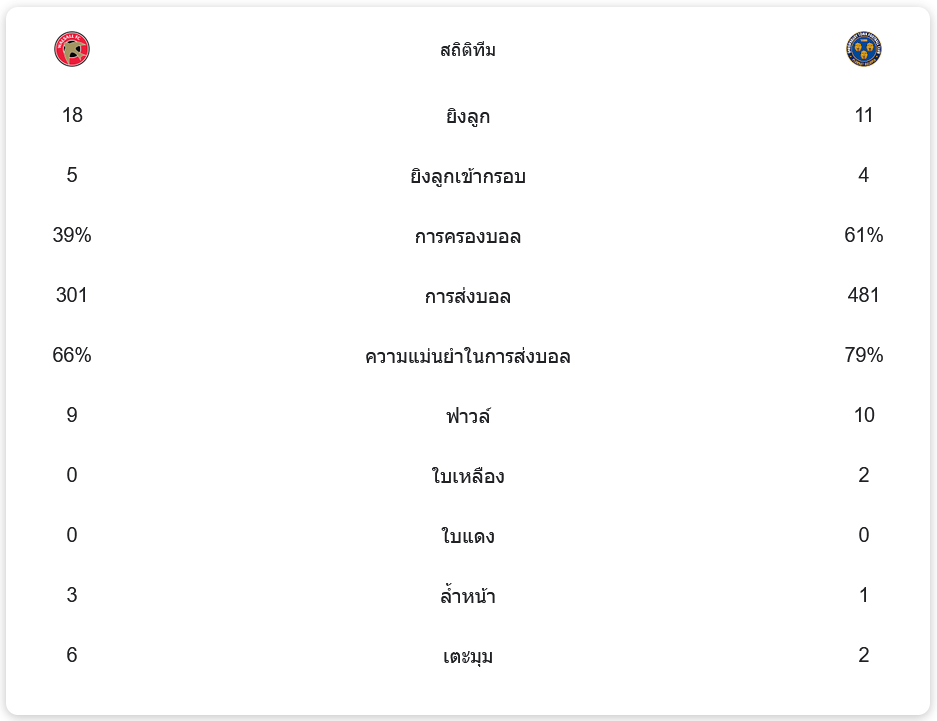Click the การส่งบอล passes label

[x=468, y=296]
